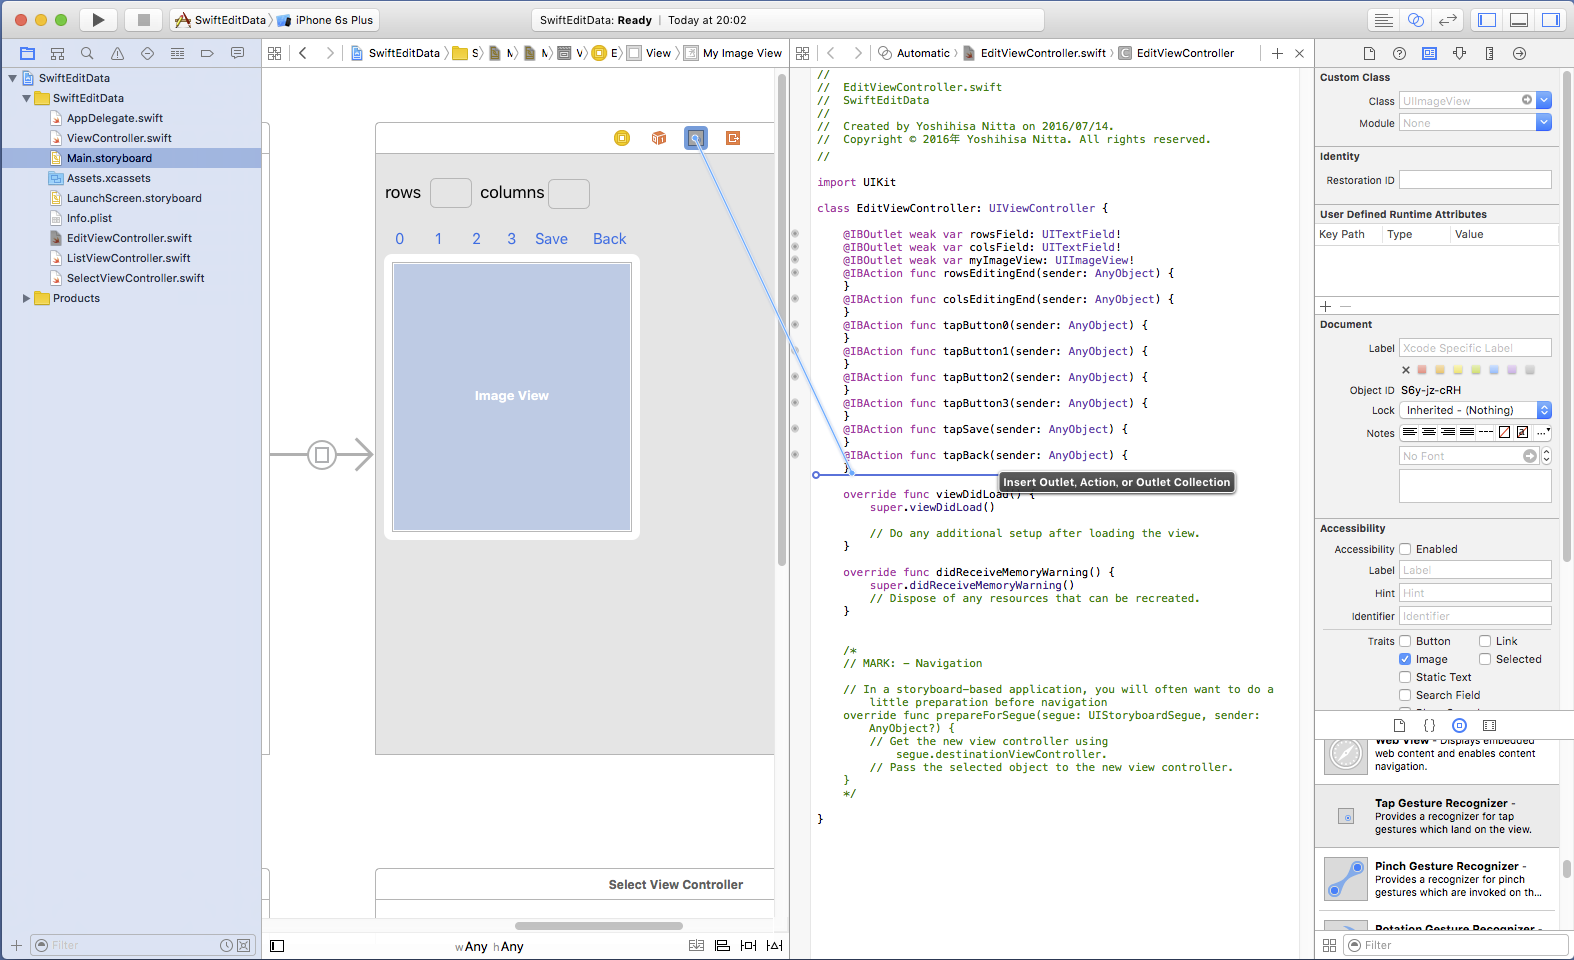1574x960 pixels.
Task: Enable the Accessibility Enabled checkbox
Action: click(x=1405, y=549)
